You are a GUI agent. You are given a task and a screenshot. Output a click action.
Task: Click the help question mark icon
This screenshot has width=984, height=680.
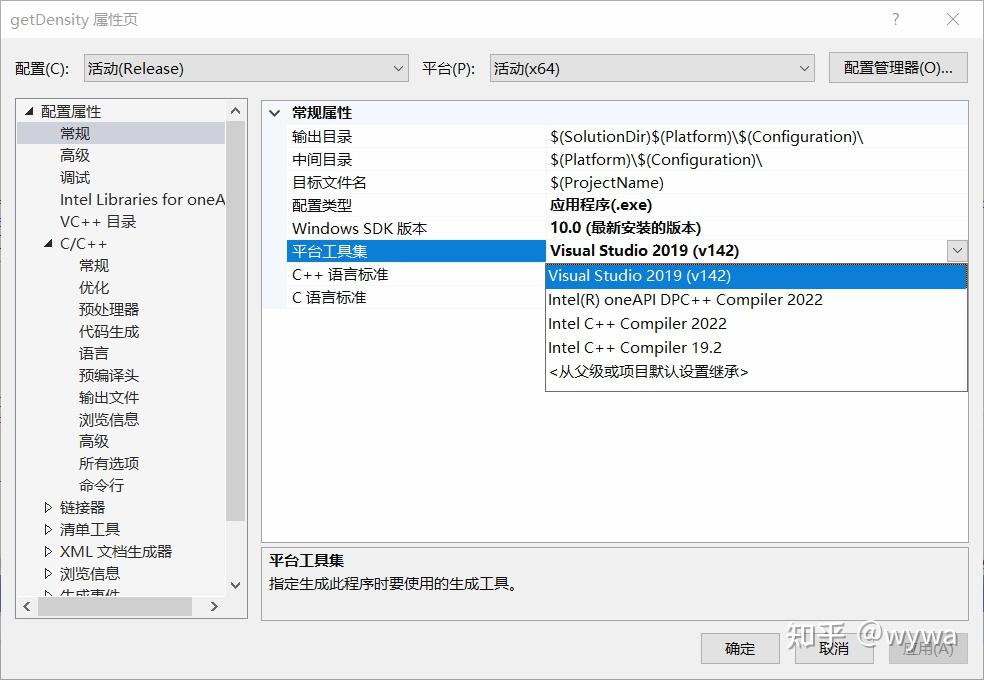coord(897,19)
